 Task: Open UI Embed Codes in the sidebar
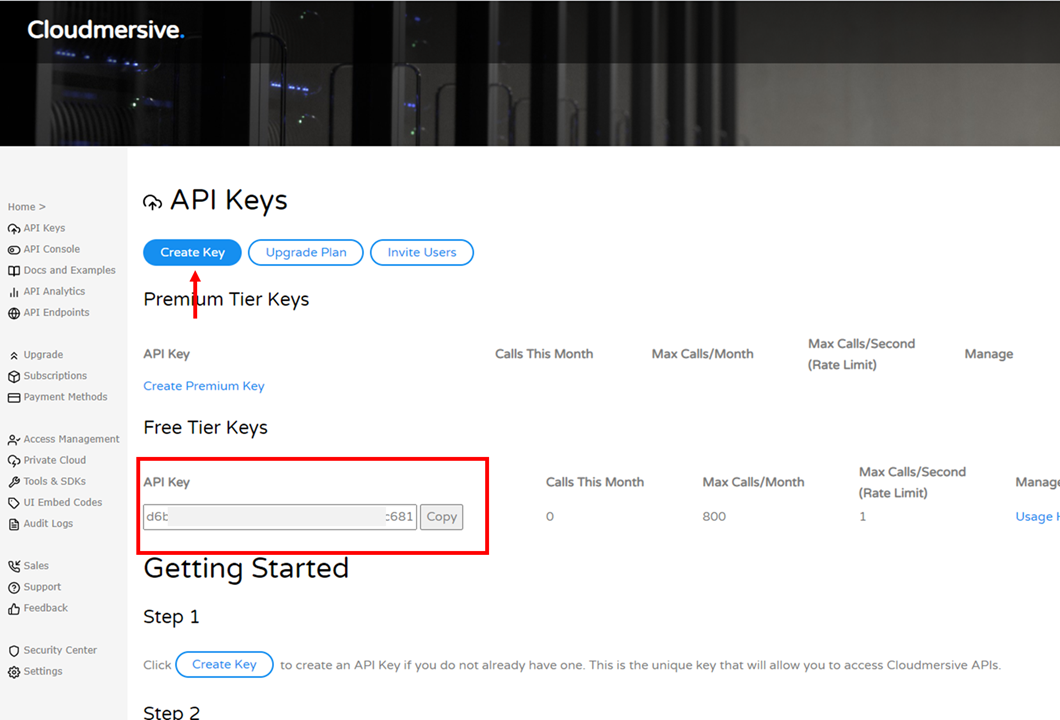tap(63, 502)
